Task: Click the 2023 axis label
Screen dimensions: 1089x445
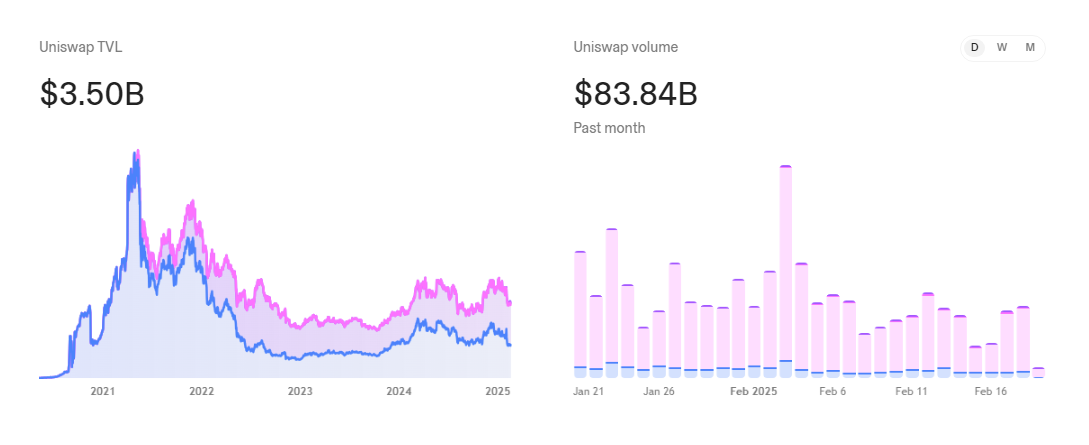Action: click(300, 392)
